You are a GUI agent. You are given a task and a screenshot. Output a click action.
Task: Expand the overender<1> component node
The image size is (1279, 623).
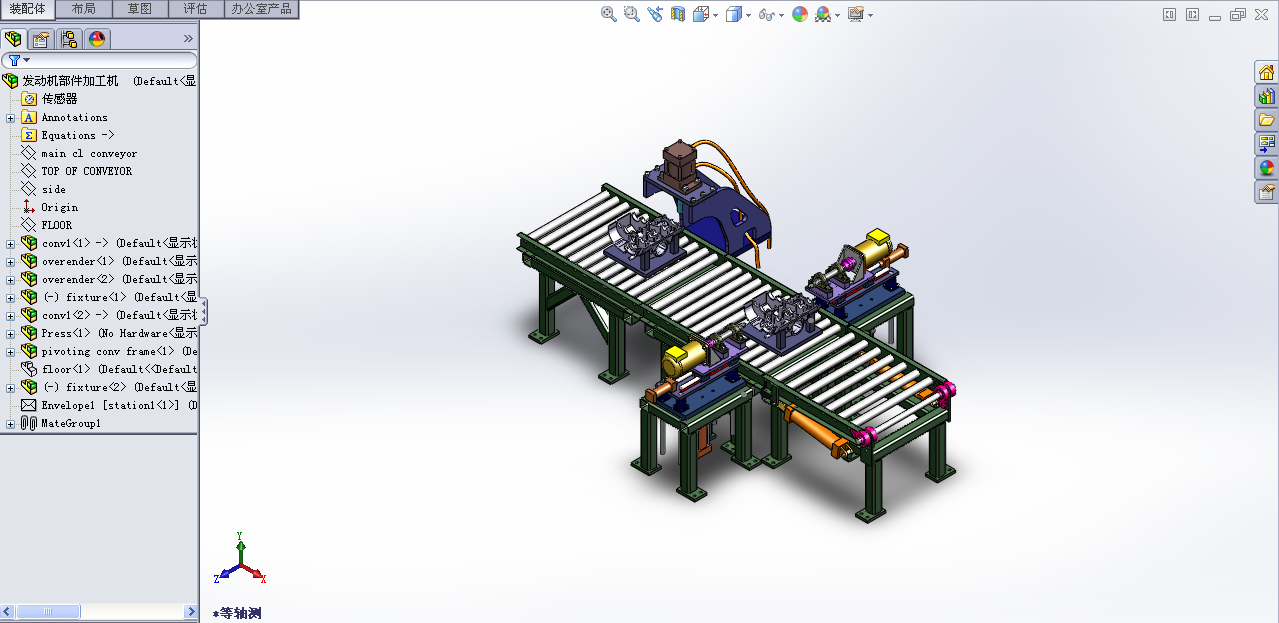(x=10, y=262)
